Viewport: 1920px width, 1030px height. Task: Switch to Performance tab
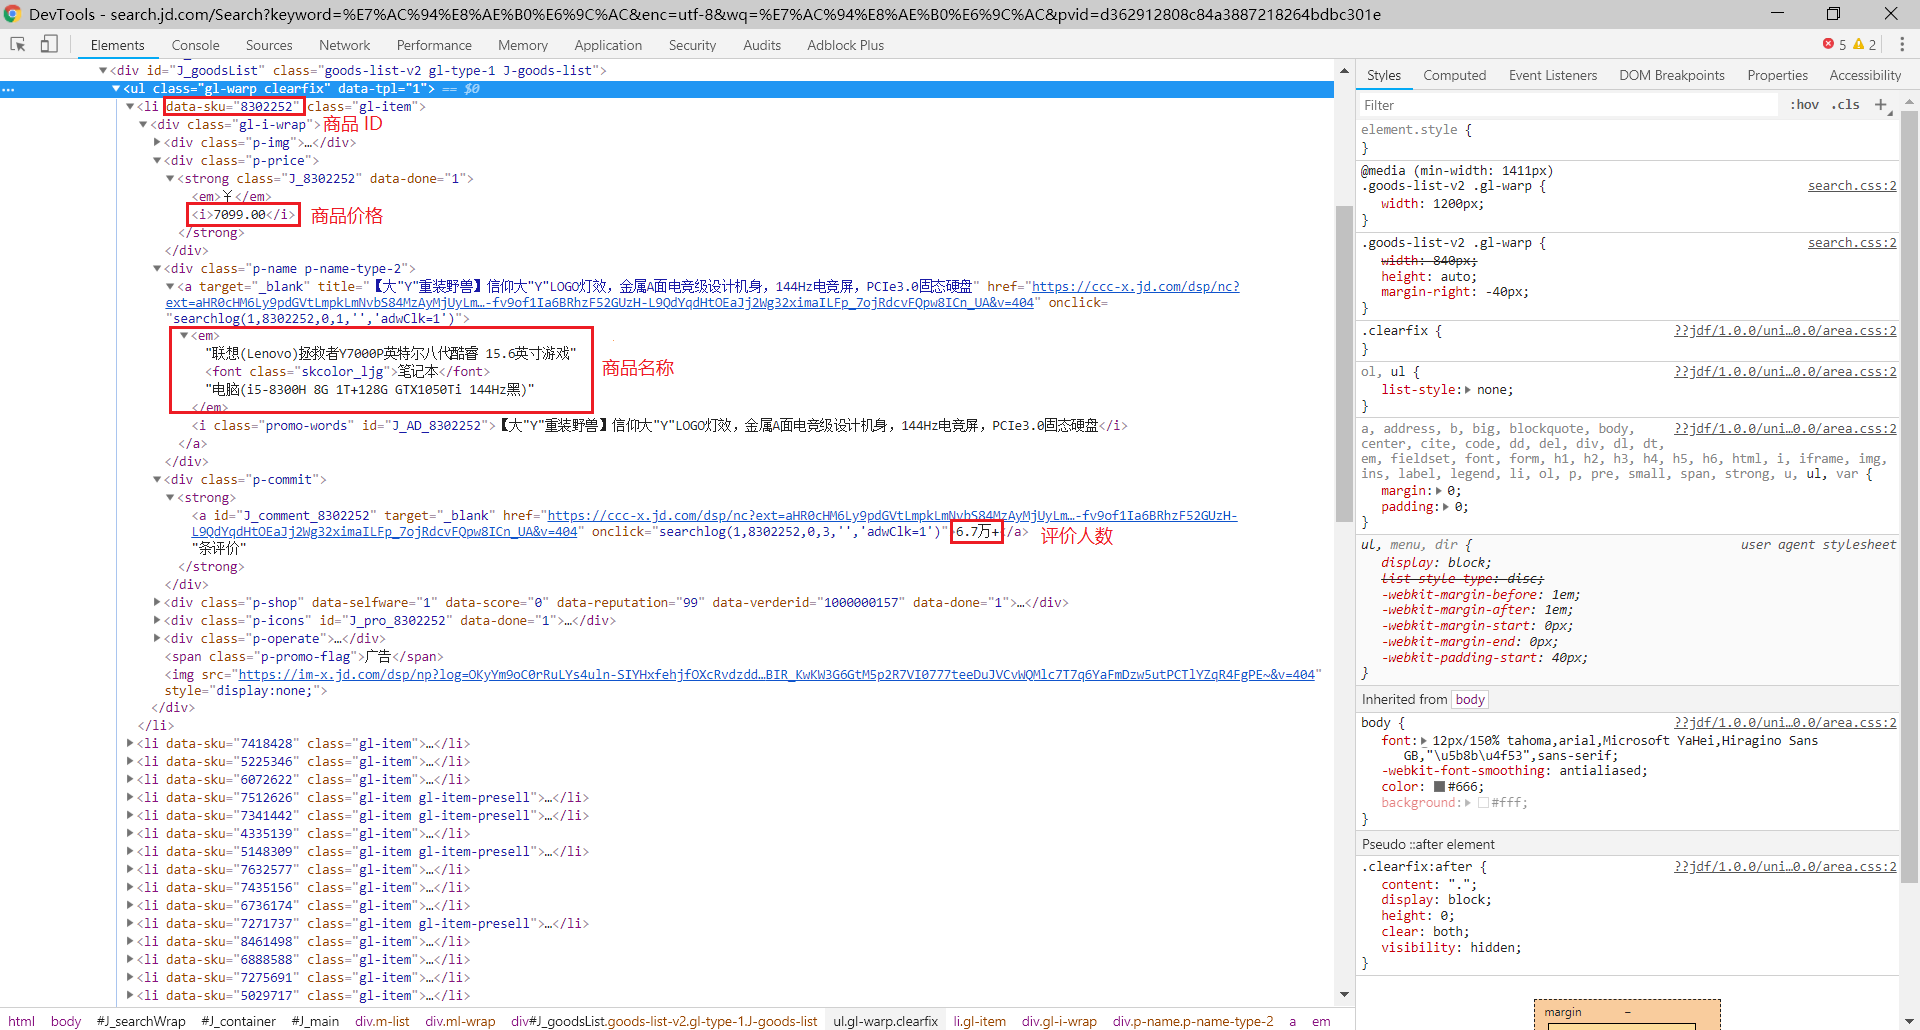pyautogui.click(x=434, y=45)
